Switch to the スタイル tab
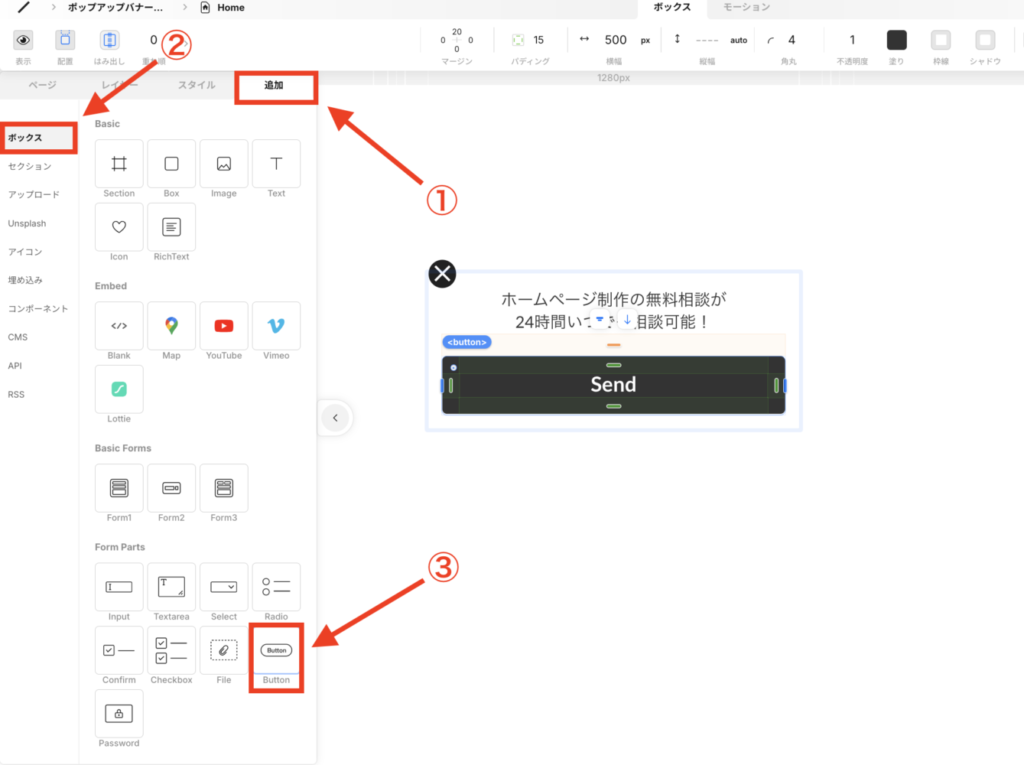 pyautogui.click(x=197, y=85)
